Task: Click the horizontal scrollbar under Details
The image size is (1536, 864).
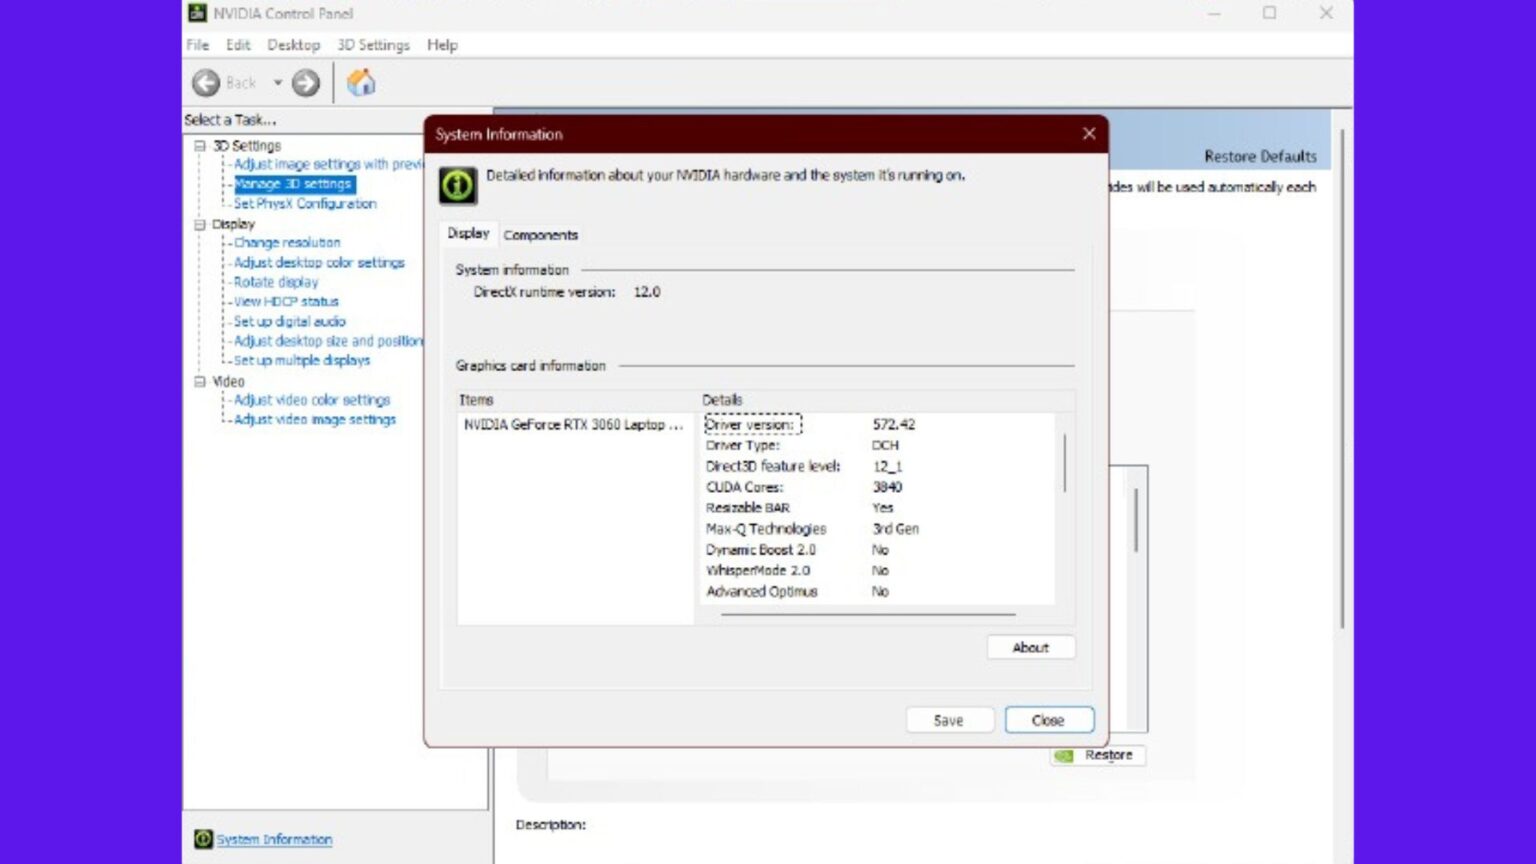Action: point(870,612)
